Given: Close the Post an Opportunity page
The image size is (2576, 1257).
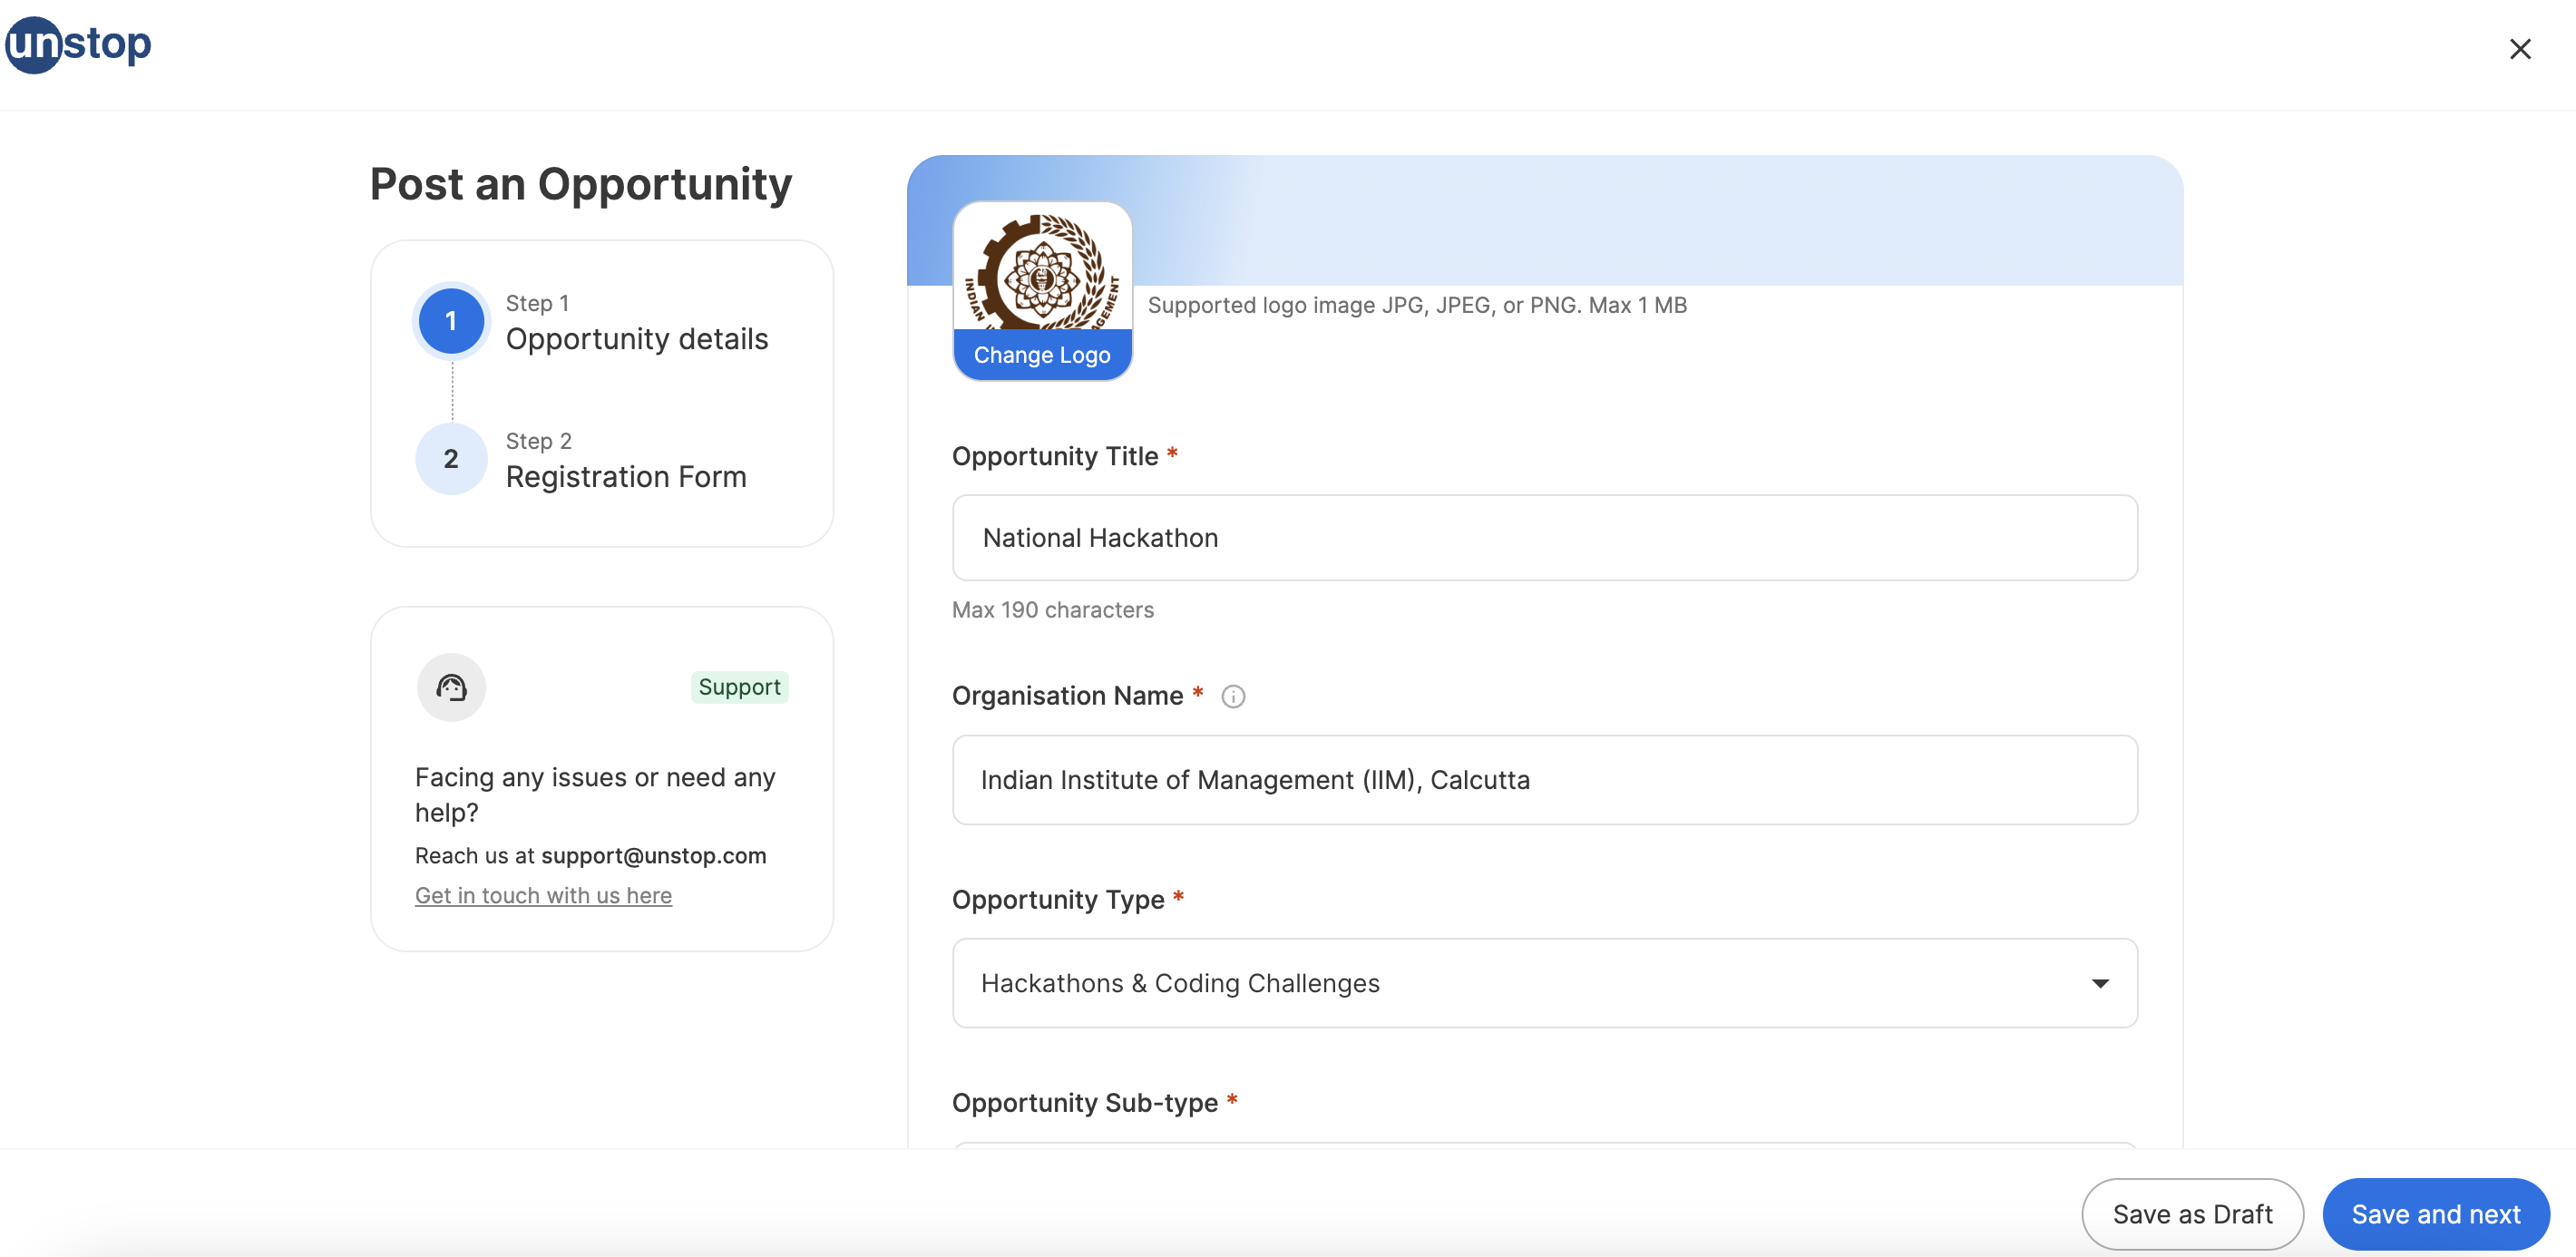Looking at the screenshot, I should click(x=2520, y=49).
